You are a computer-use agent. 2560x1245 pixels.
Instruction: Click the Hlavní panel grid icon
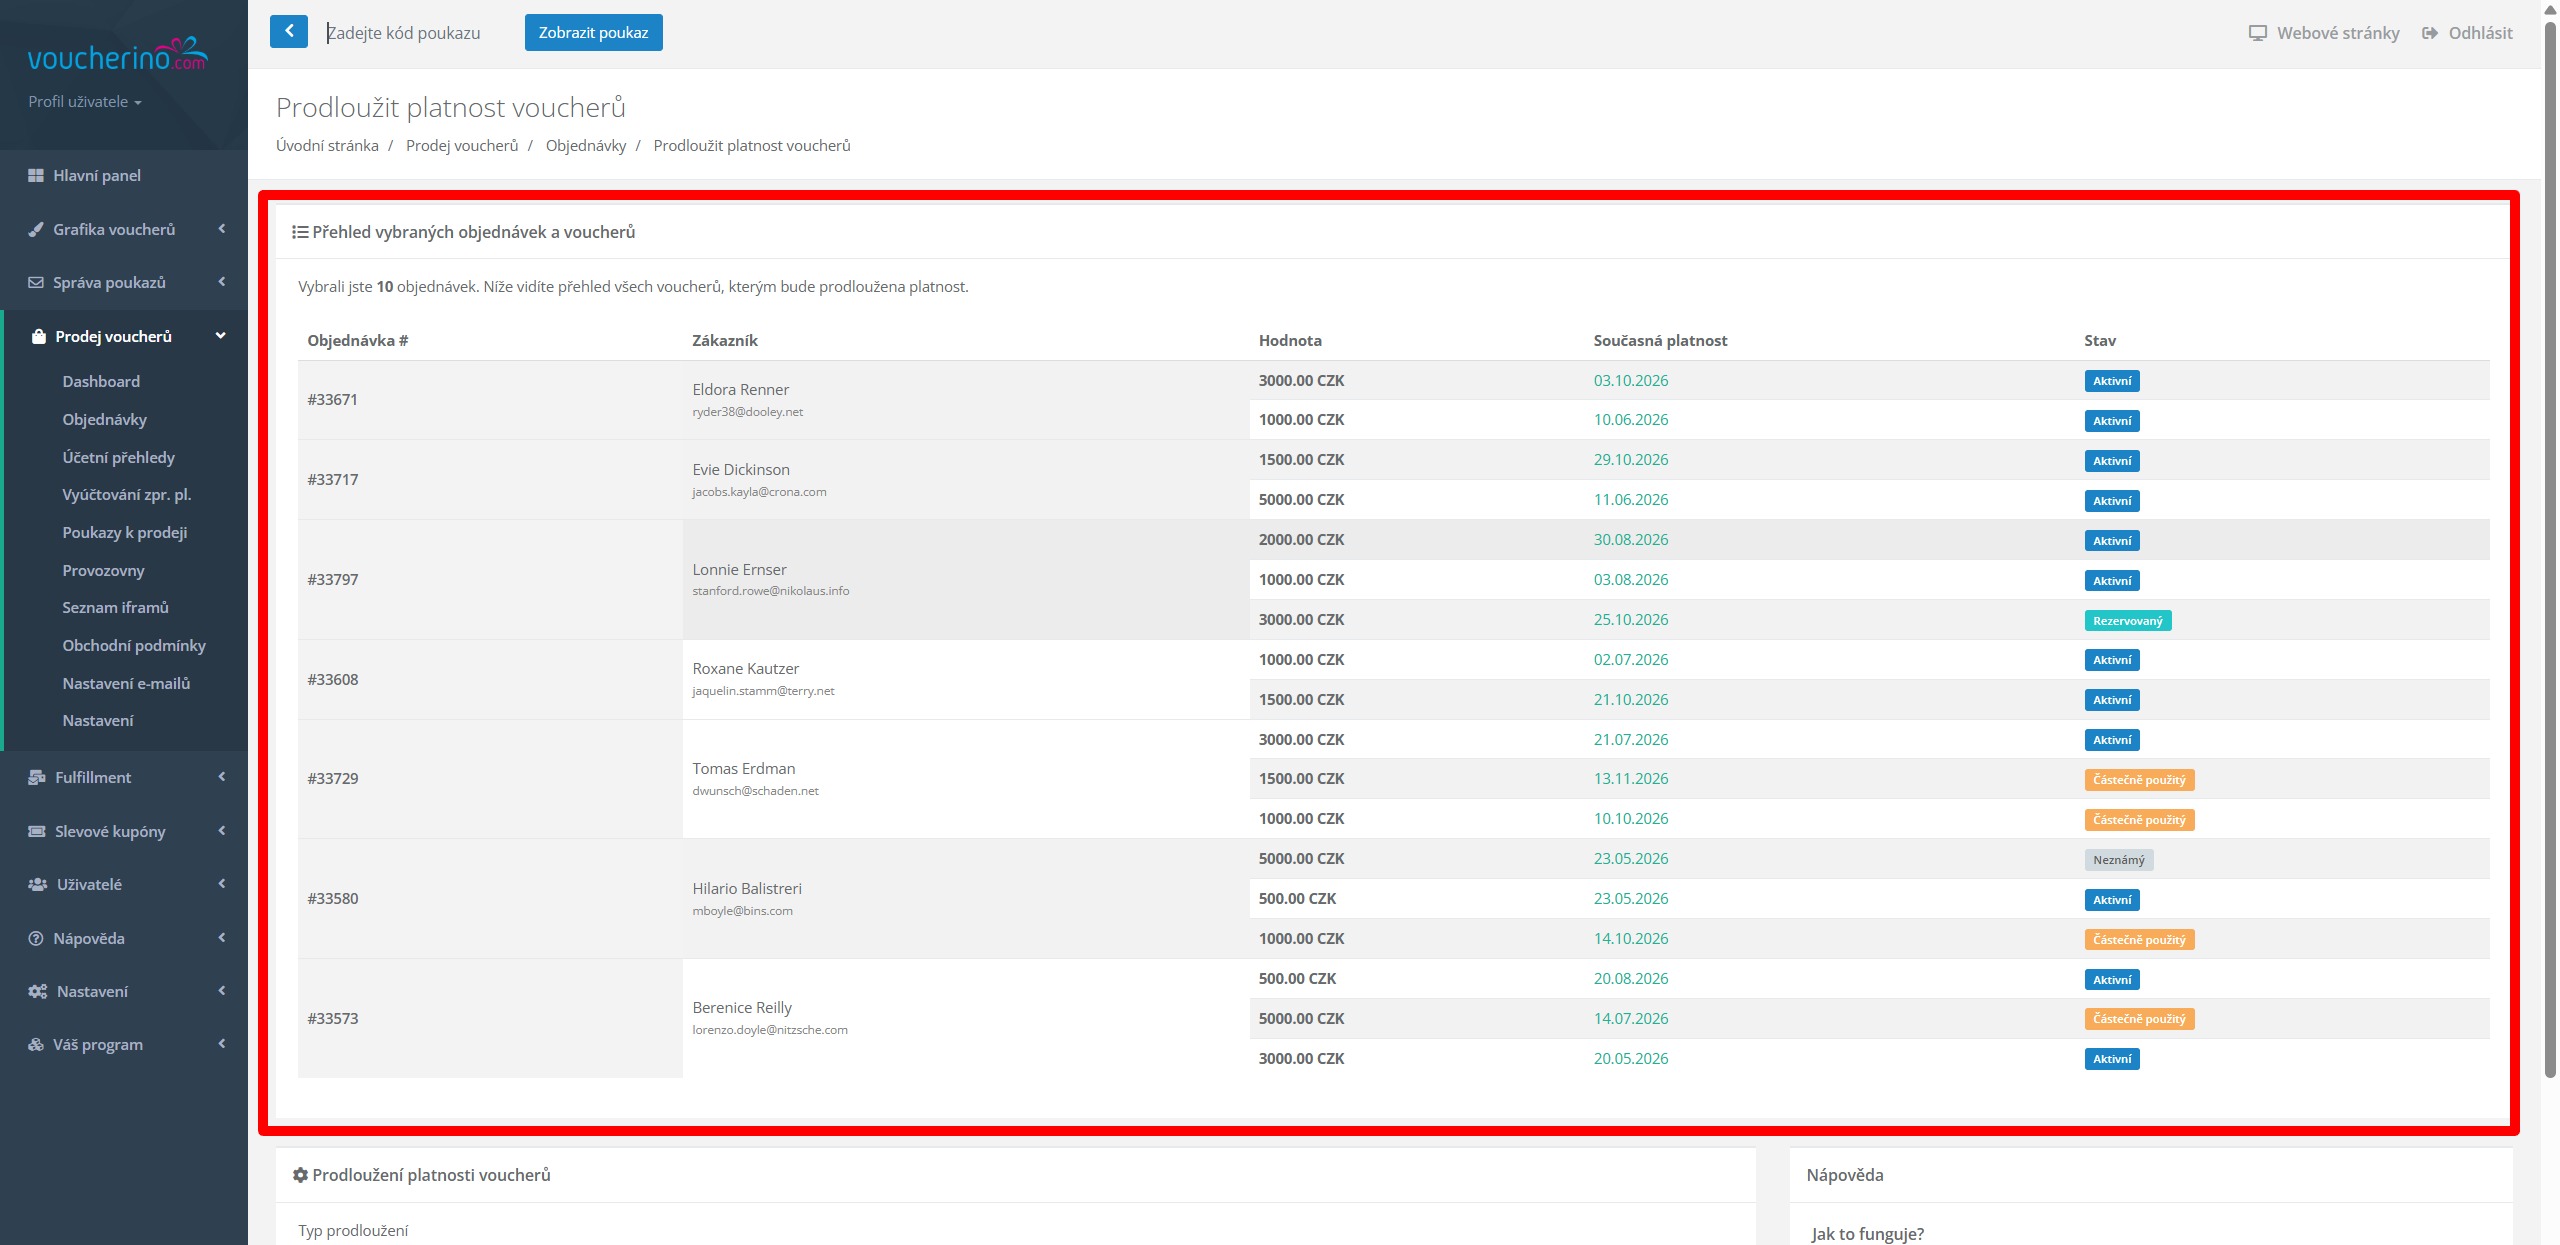pos(36,176)
